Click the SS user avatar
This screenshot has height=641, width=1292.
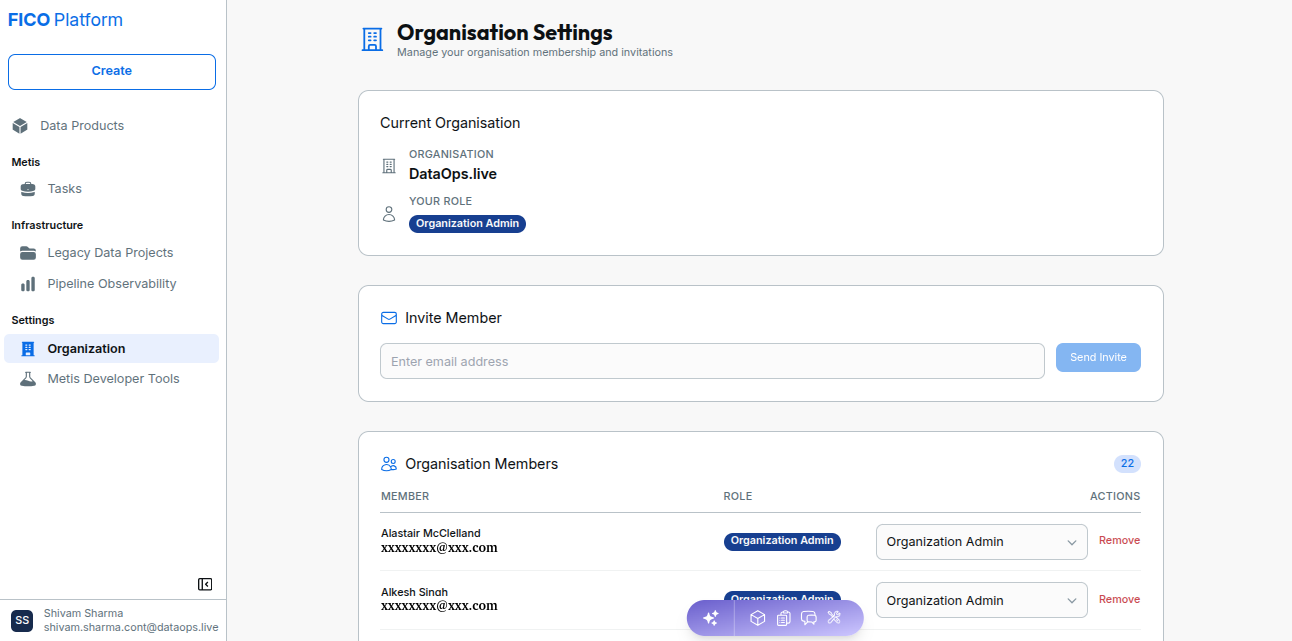click(22, 620)
